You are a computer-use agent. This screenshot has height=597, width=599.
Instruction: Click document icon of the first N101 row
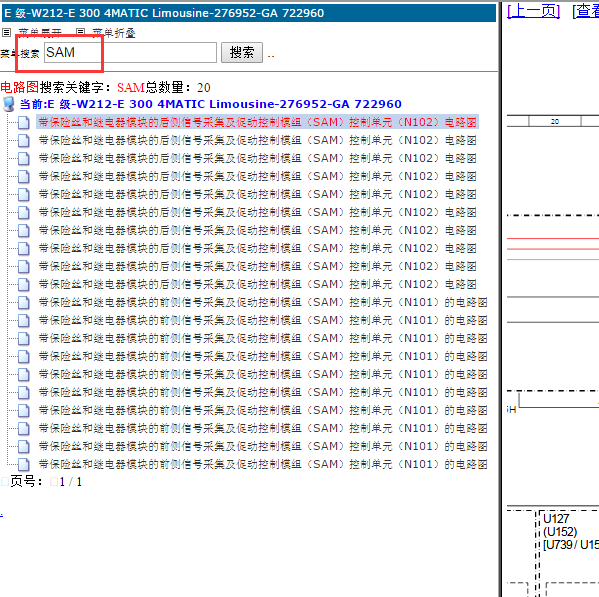click(24, 303)
